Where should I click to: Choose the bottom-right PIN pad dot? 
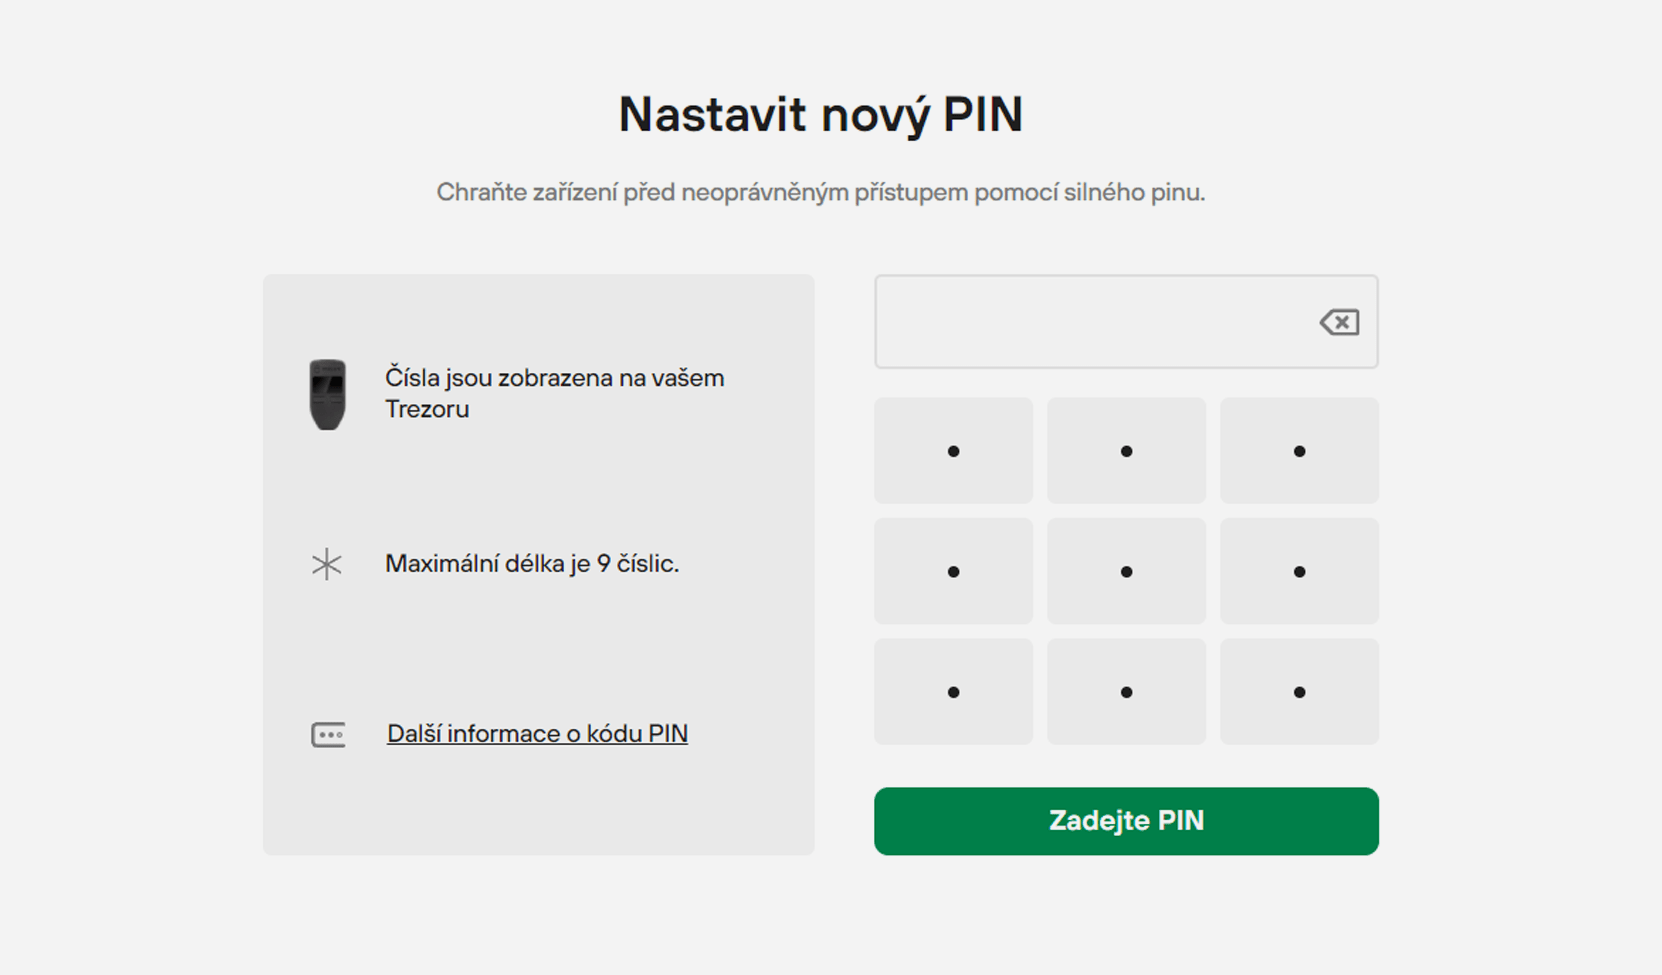[x=1299, y=692]
